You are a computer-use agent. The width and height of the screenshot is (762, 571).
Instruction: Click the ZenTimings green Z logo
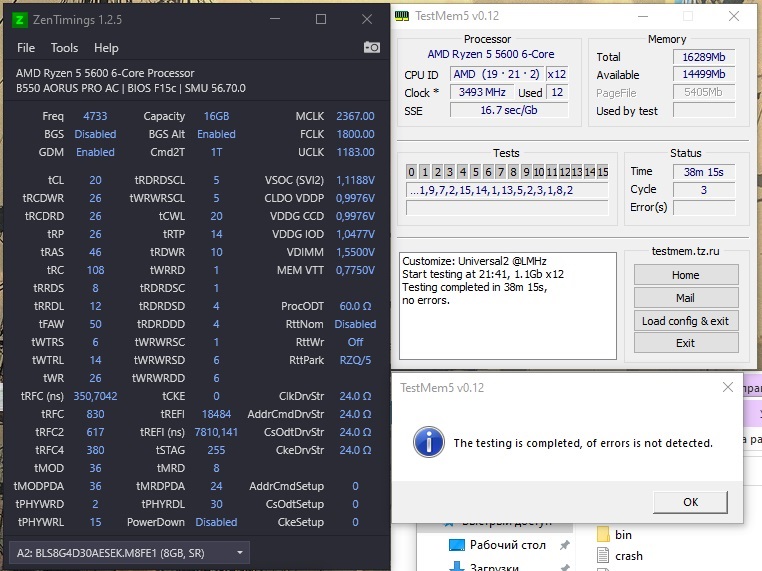[19, 20]
